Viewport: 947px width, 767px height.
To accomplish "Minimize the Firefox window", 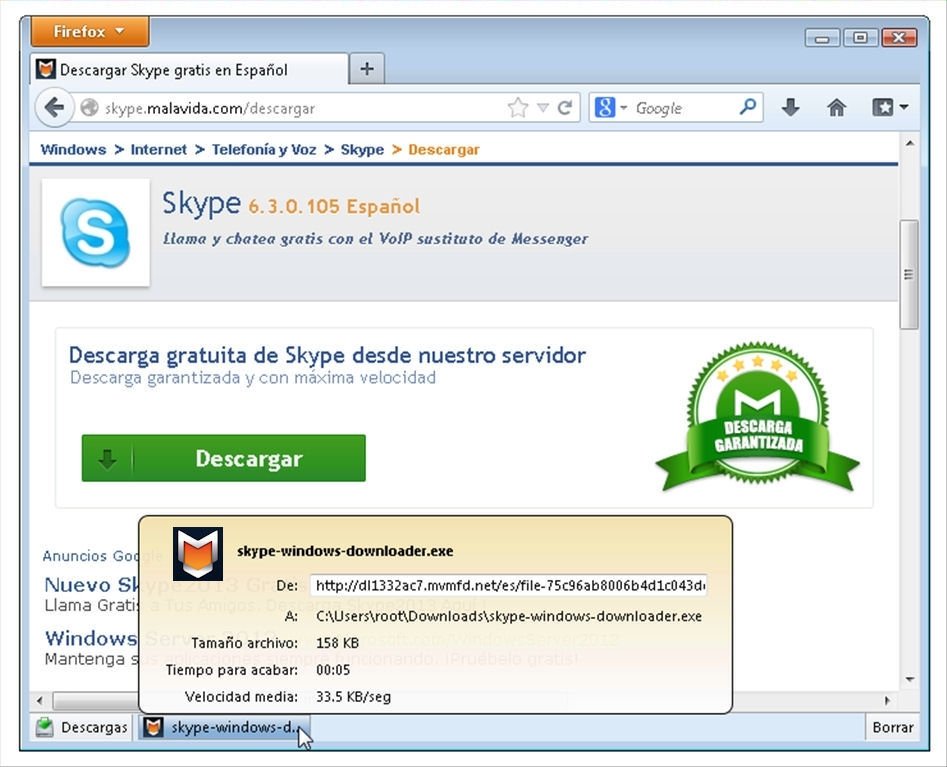I will (x=822, y=39).
